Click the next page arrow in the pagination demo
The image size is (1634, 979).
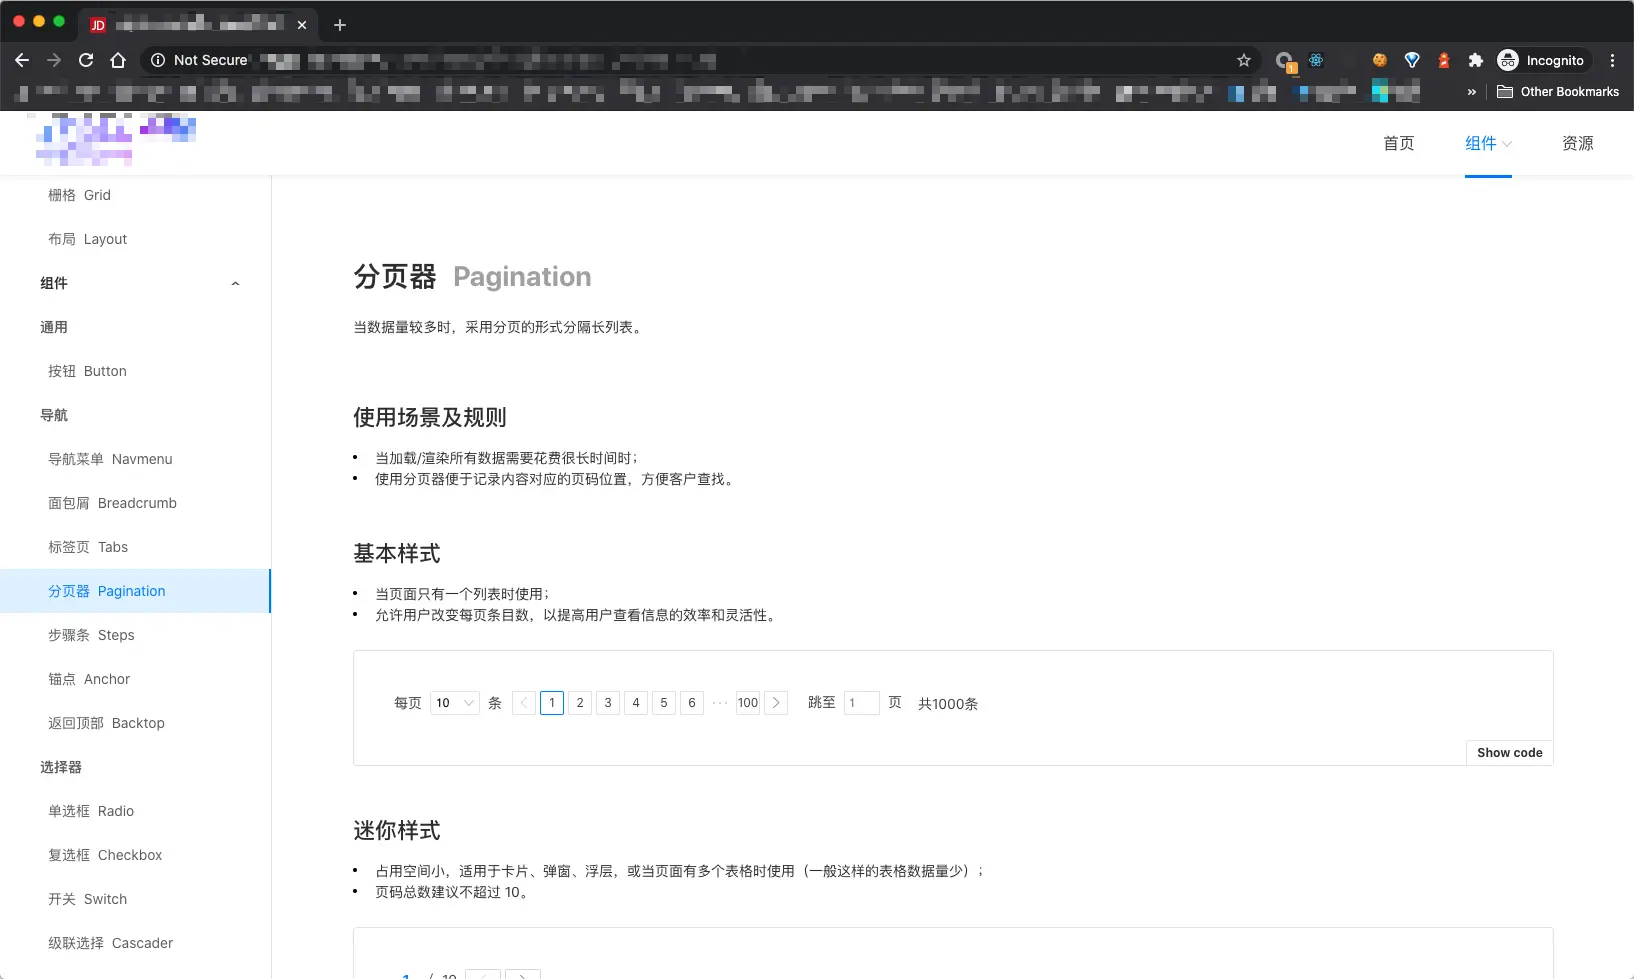point(776,703)
